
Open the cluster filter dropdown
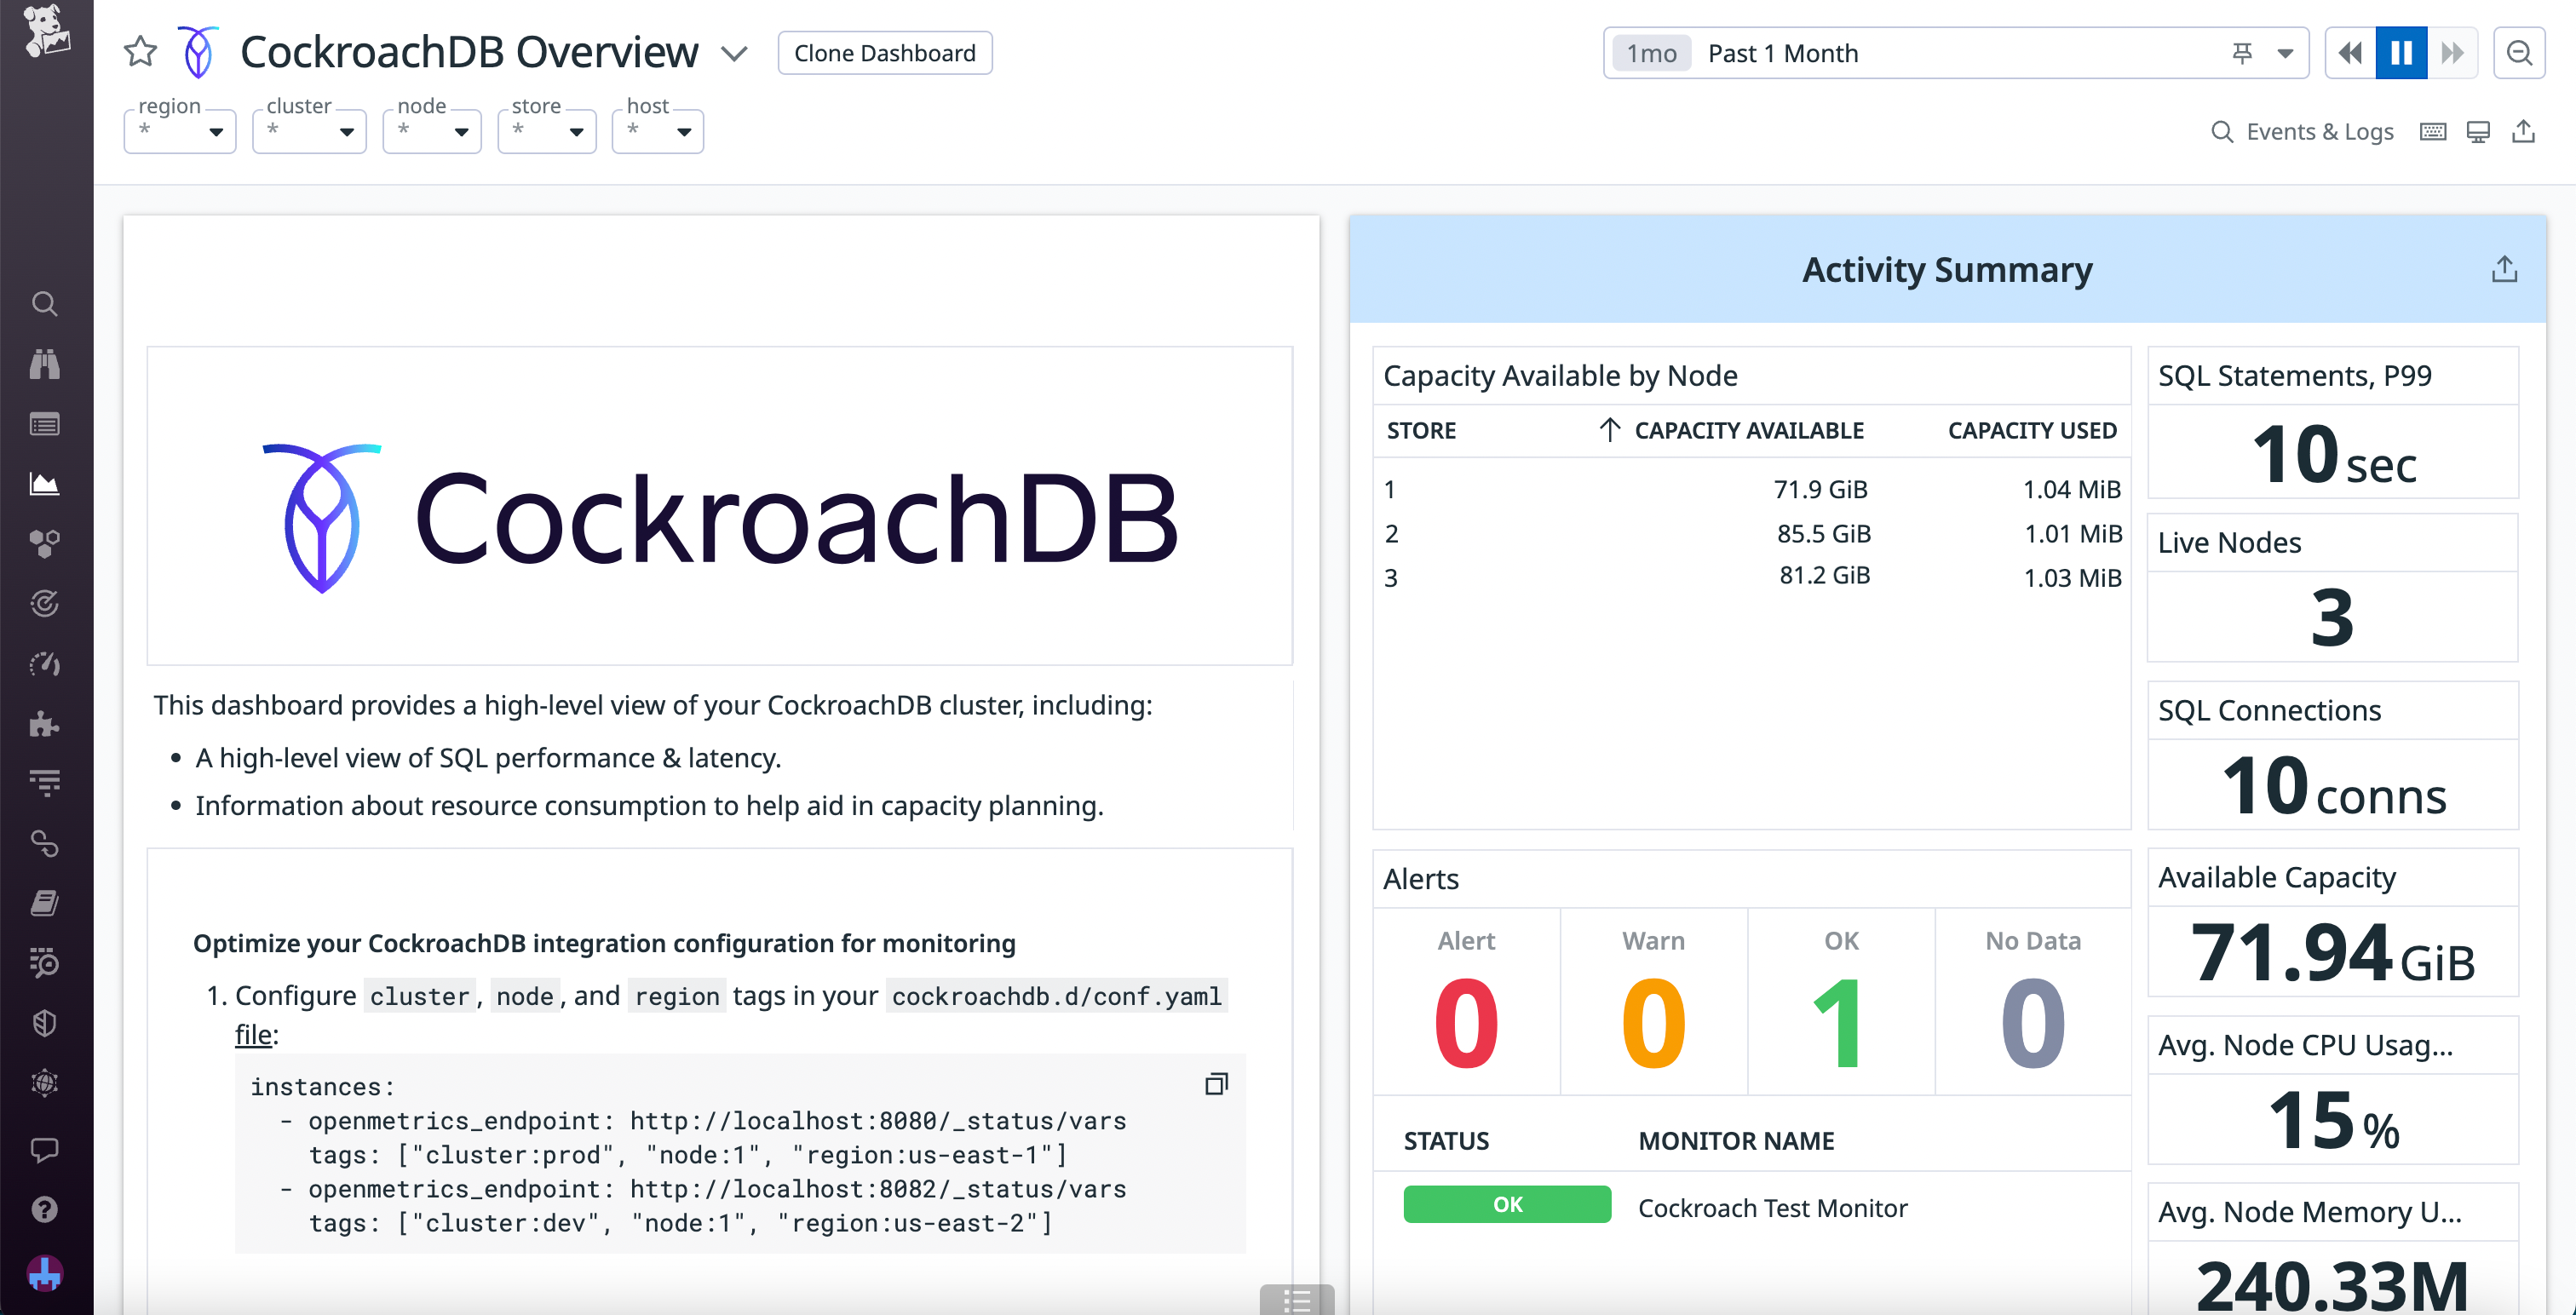[x=308, y=131]
